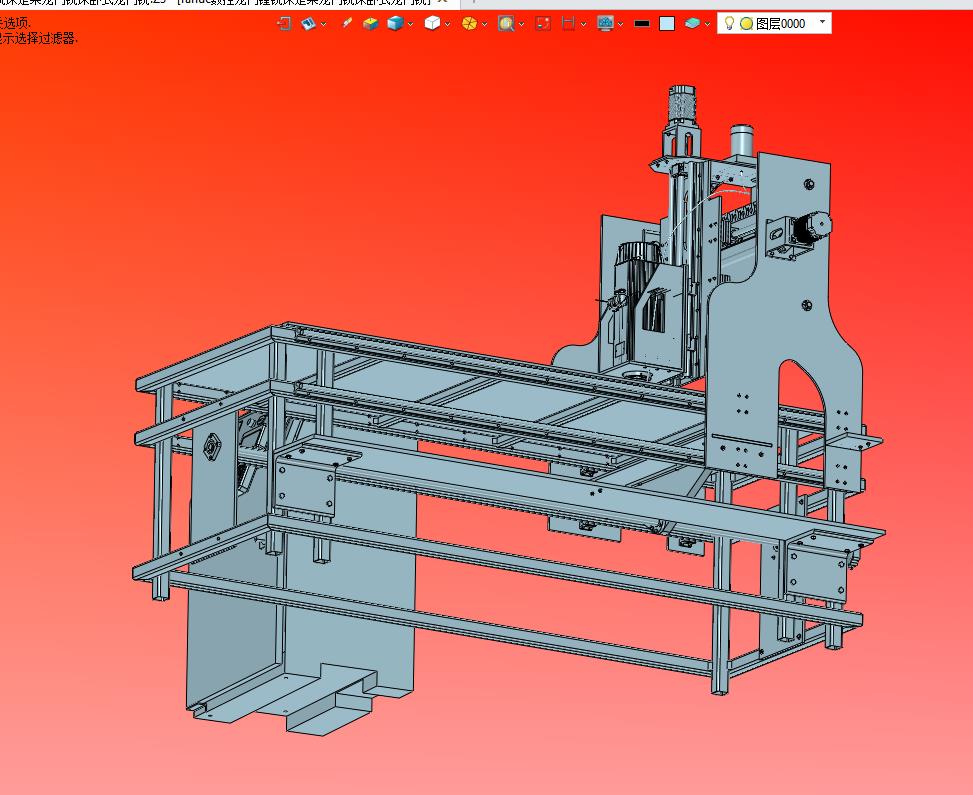Click the black color swatch
973x795 pixels.
coord(642,24)
